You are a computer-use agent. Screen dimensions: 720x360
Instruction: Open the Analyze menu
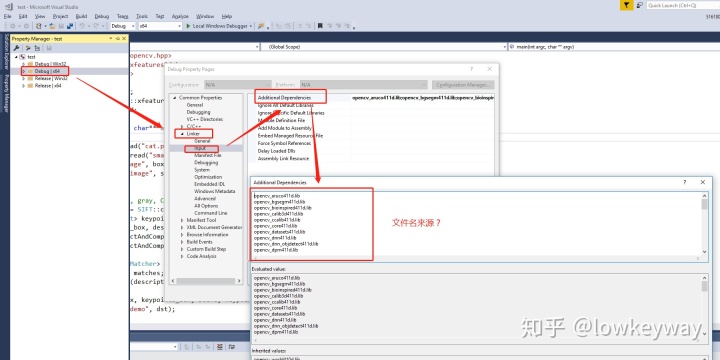(180, 16)
